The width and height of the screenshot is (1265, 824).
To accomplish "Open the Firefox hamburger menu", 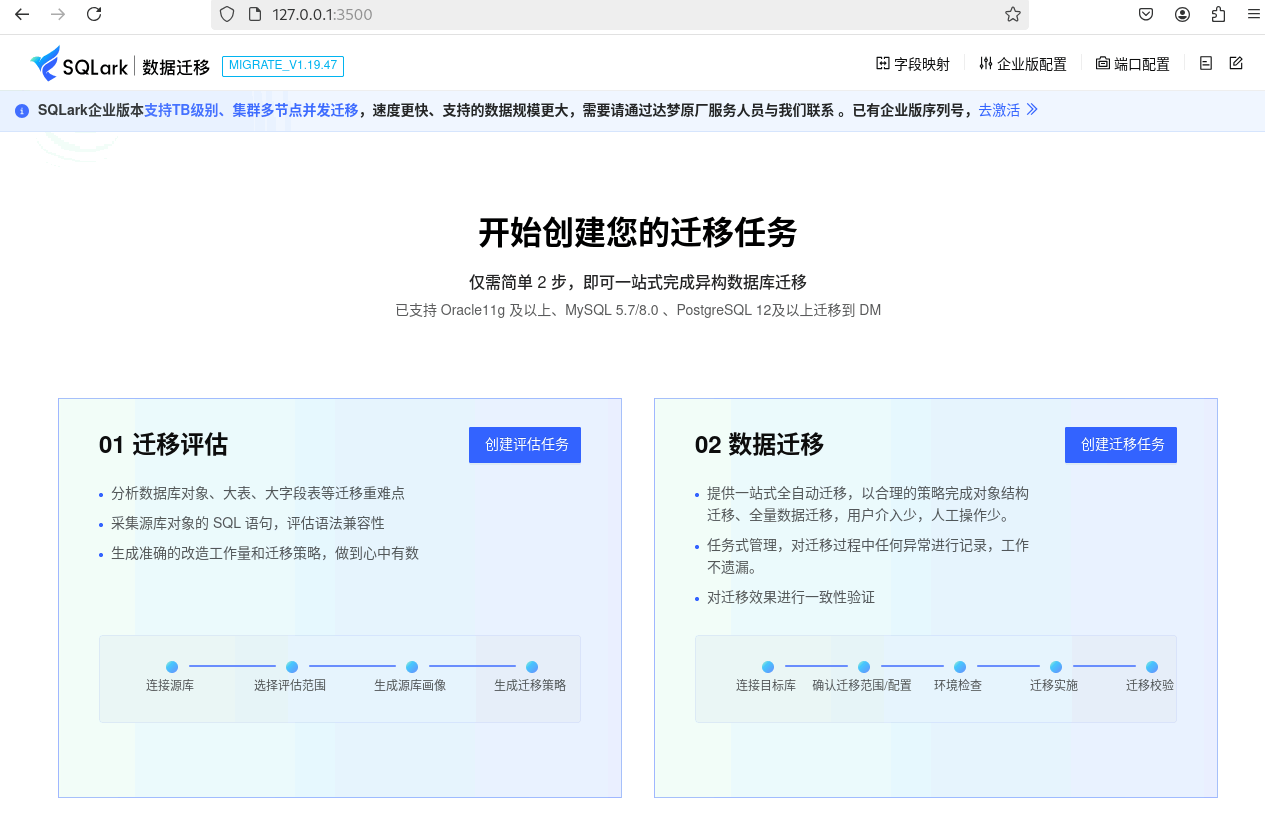I will [x=1253, y=14].
